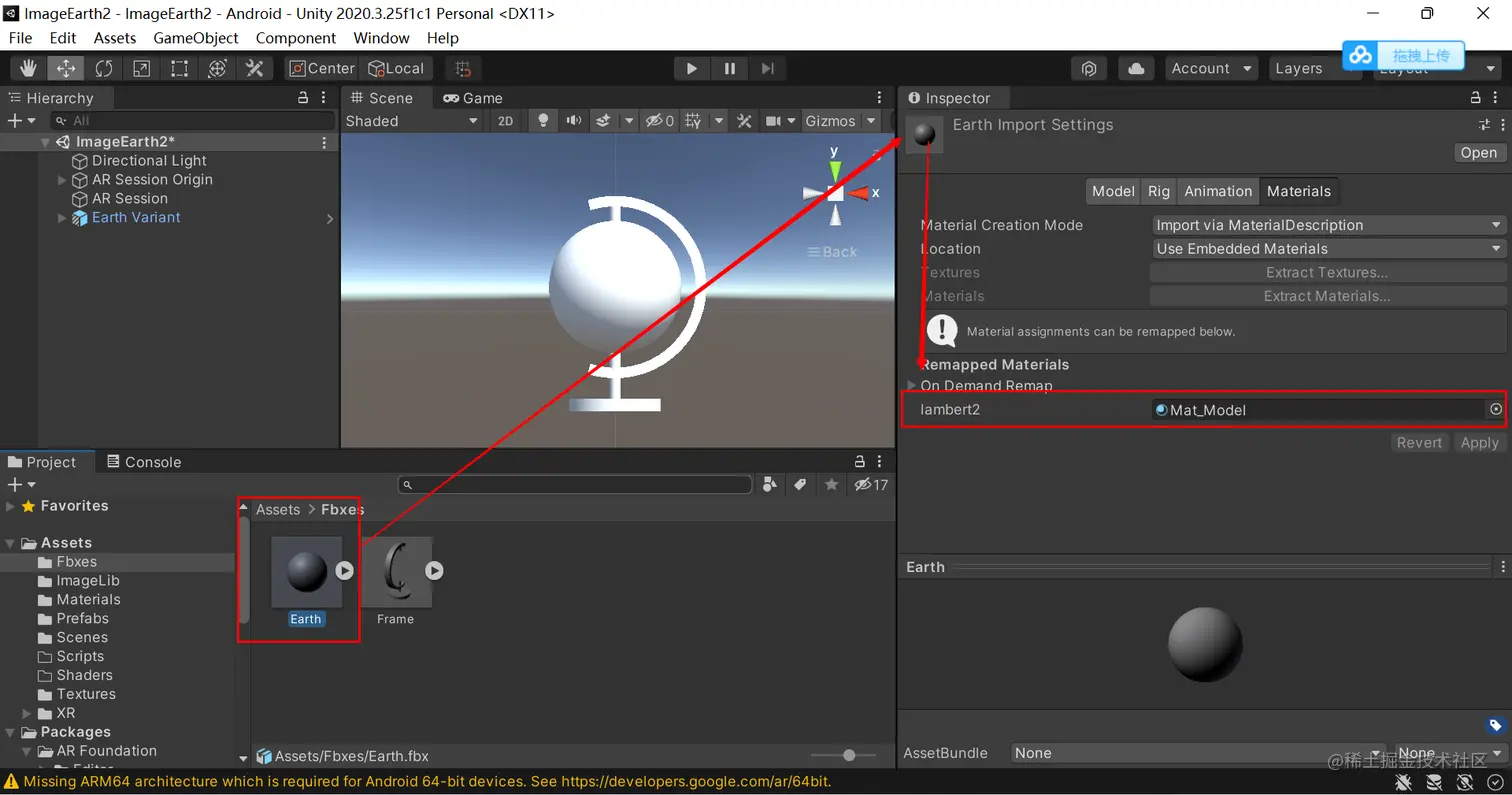
Task: Open Material Creation Mode dropdown
Action: coord(1328,225)
